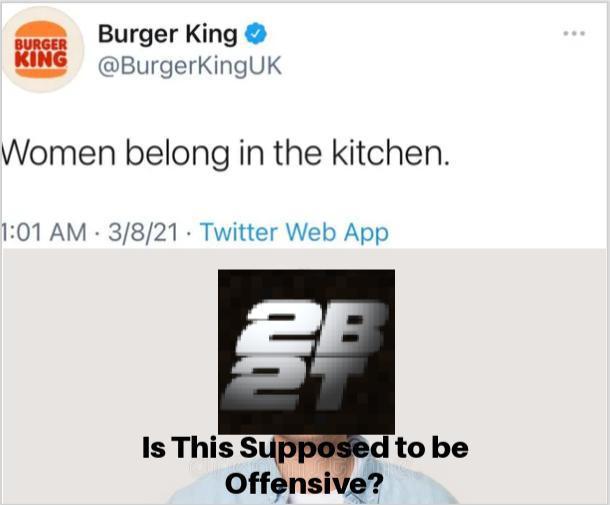This screenshot has height=505, width=610.
Task: Click the word "belong" in the tweet
Action: click(177, 154)
